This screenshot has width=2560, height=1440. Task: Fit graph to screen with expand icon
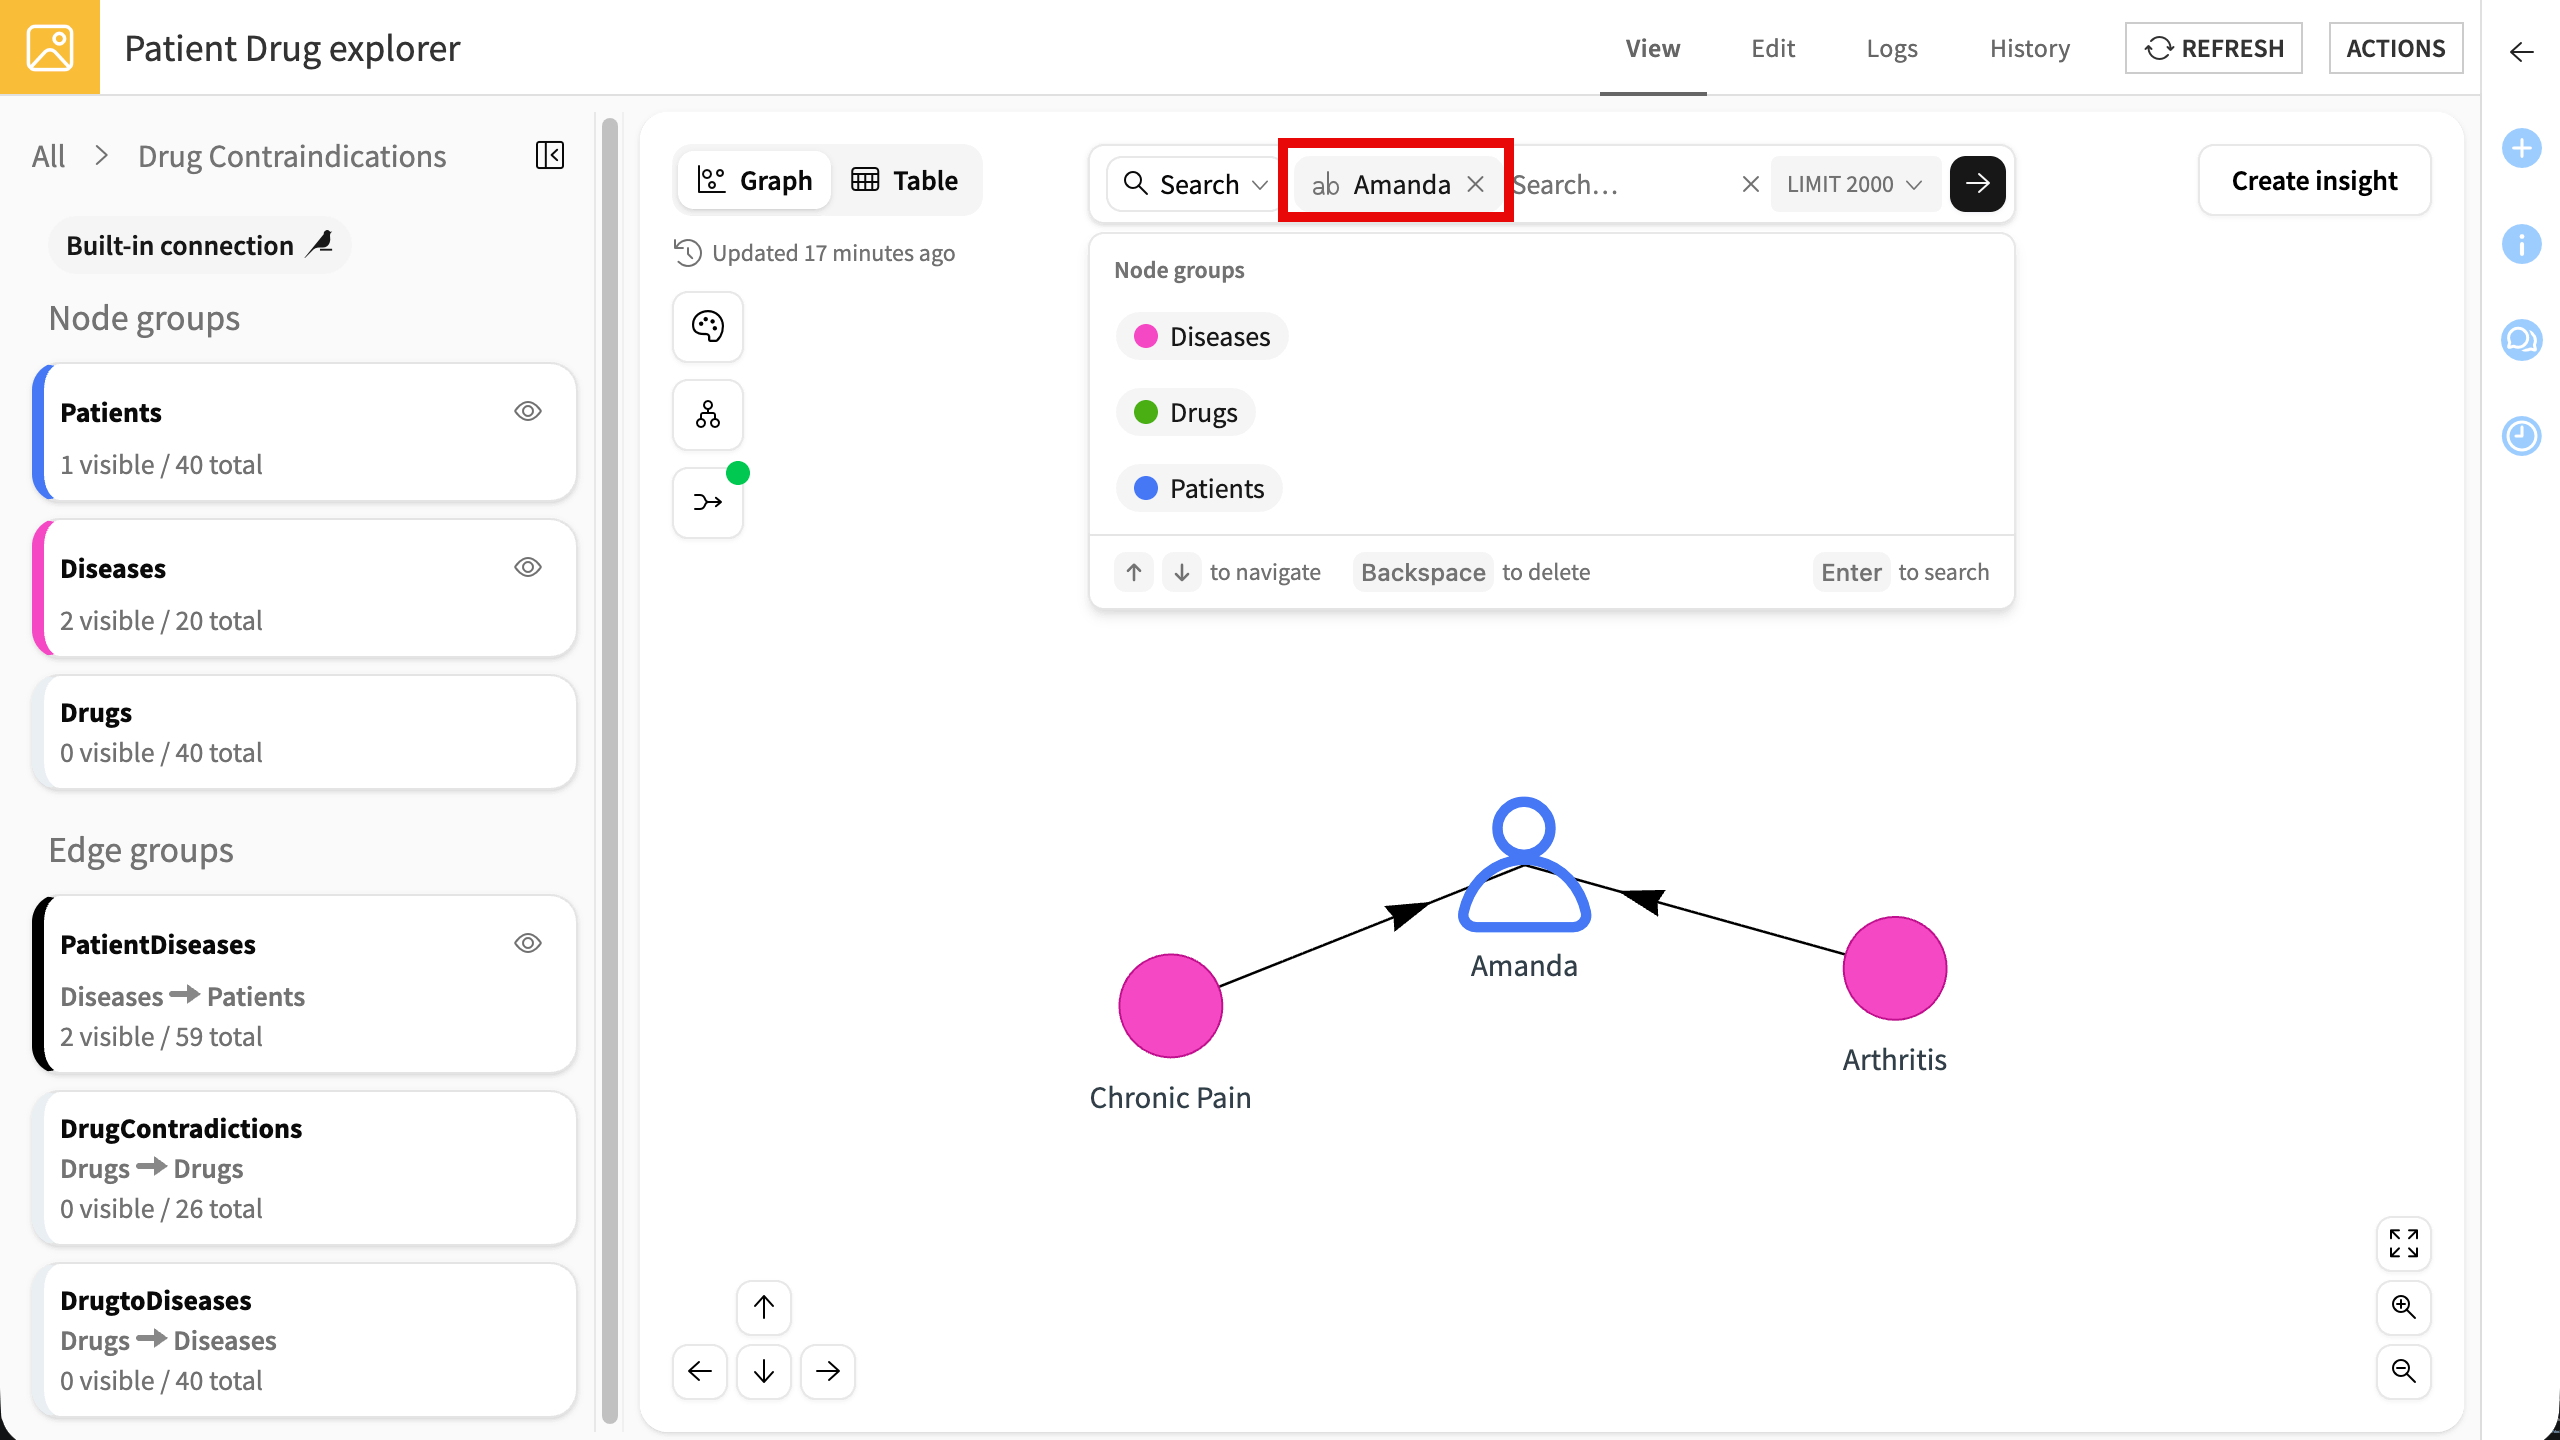click(x=2404, y=1243)
